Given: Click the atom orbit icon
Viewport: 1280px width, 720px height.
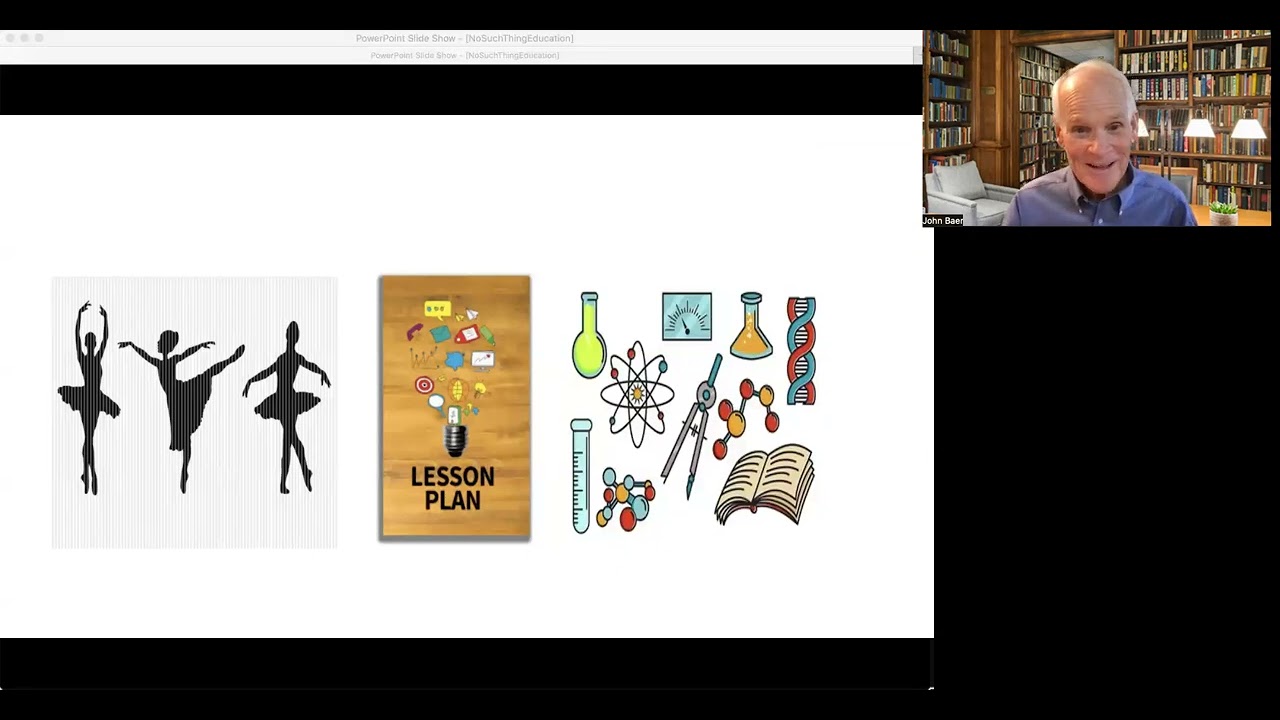Looking at the screenshot, I should pyautogui.click(x=637, y=394).
